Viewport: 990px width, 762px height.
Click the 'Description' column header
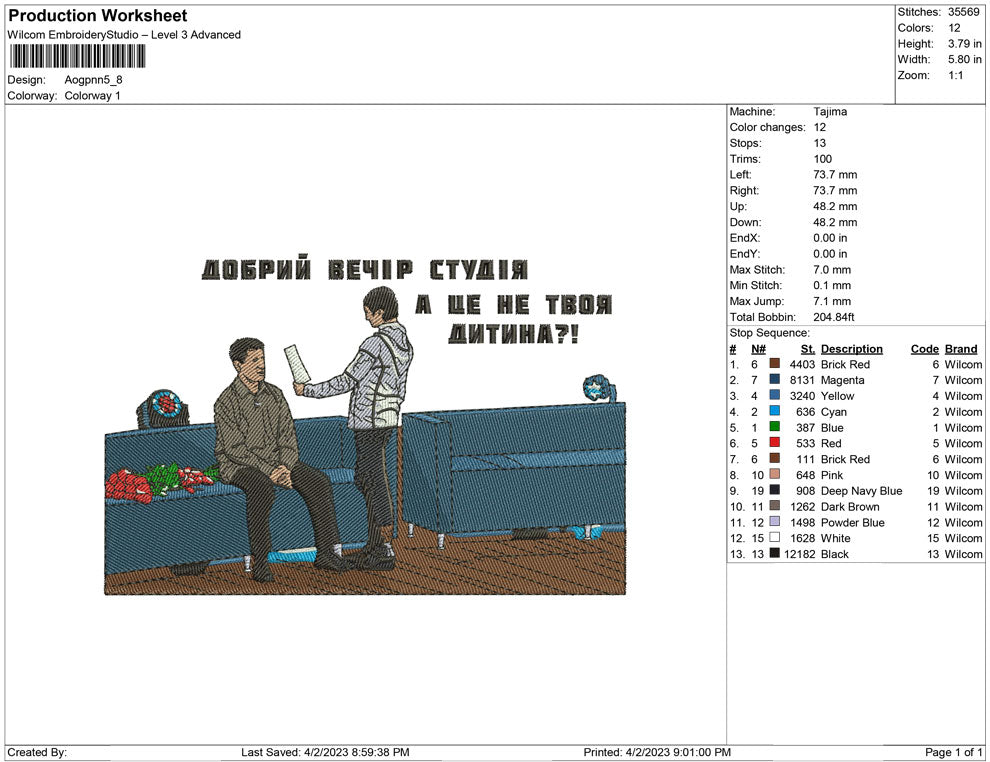[852, 348]
